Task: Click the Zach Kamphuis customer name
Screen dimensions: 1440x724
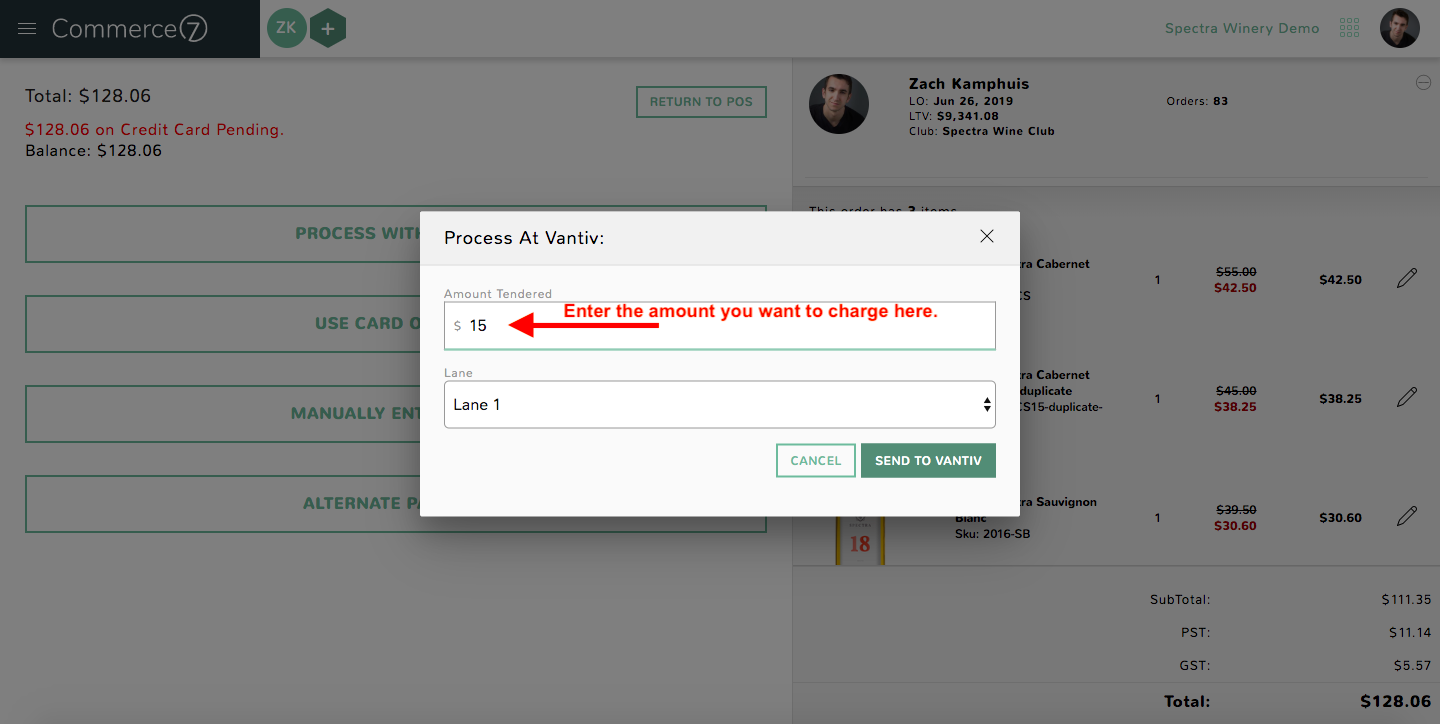Action: [x=969, y=84]
